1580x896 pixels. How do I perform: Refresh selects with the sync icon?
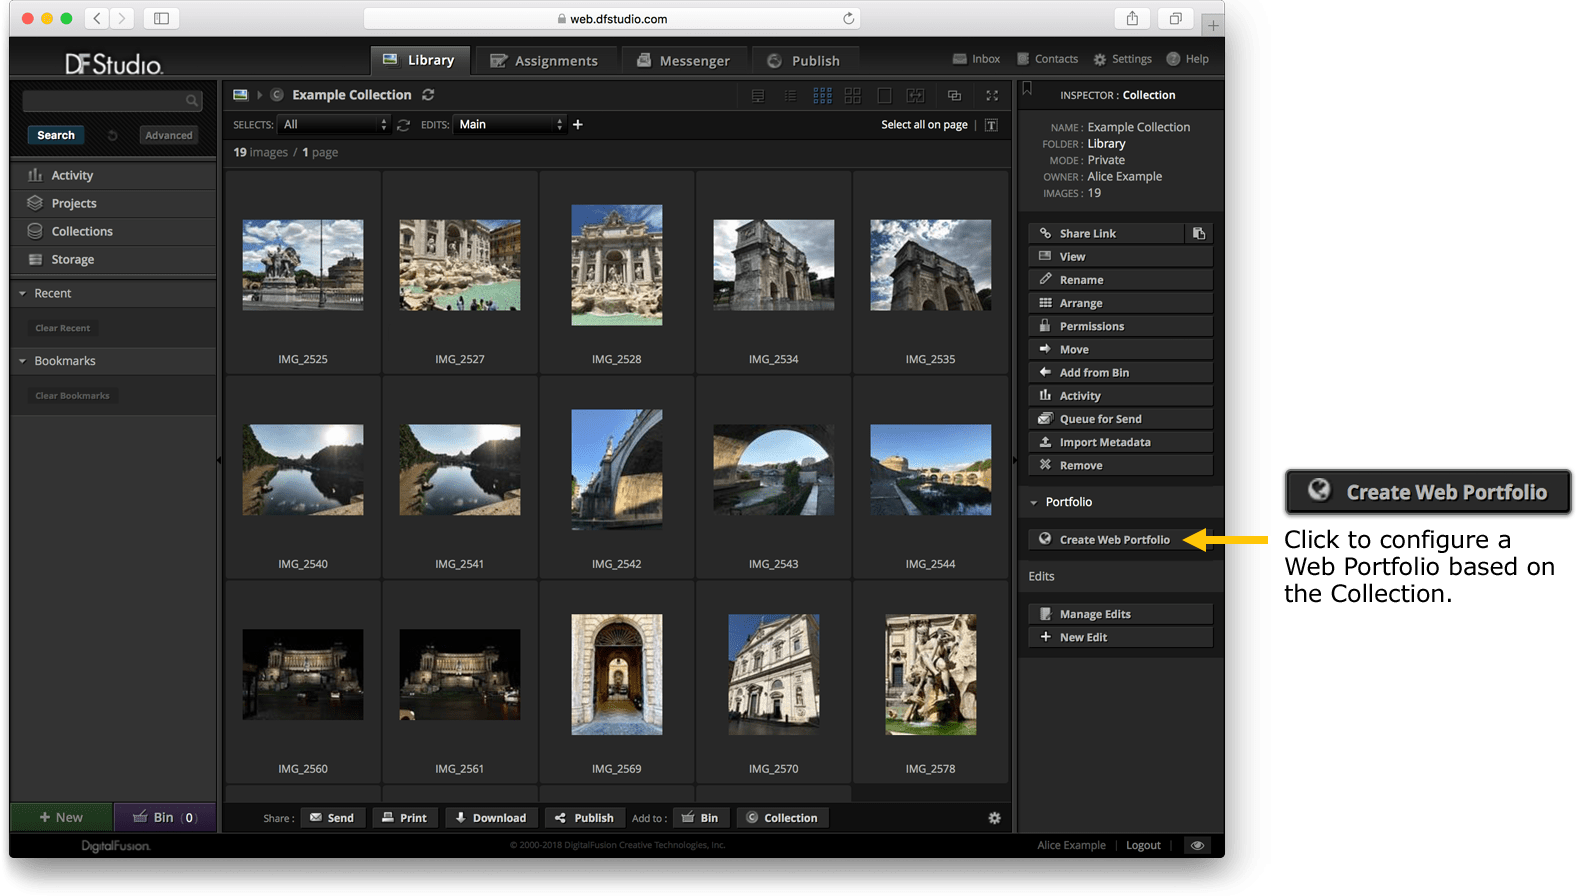point(403,125)
